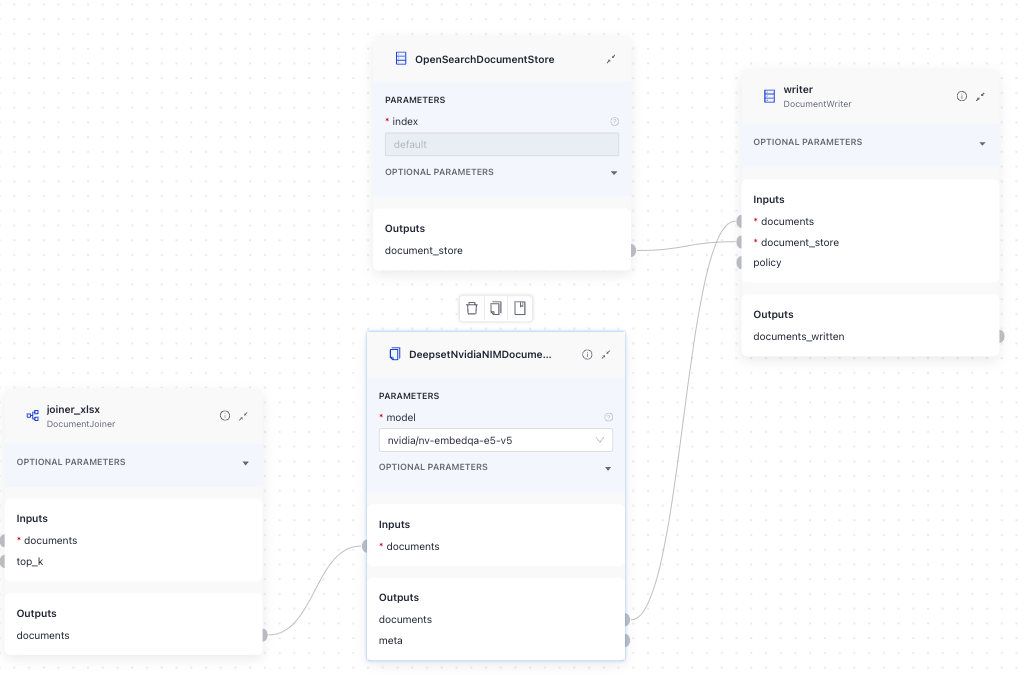
Task: Expand OpenSearchDocumentStore with the diagonal arrows icon
Action: (611, 59)
